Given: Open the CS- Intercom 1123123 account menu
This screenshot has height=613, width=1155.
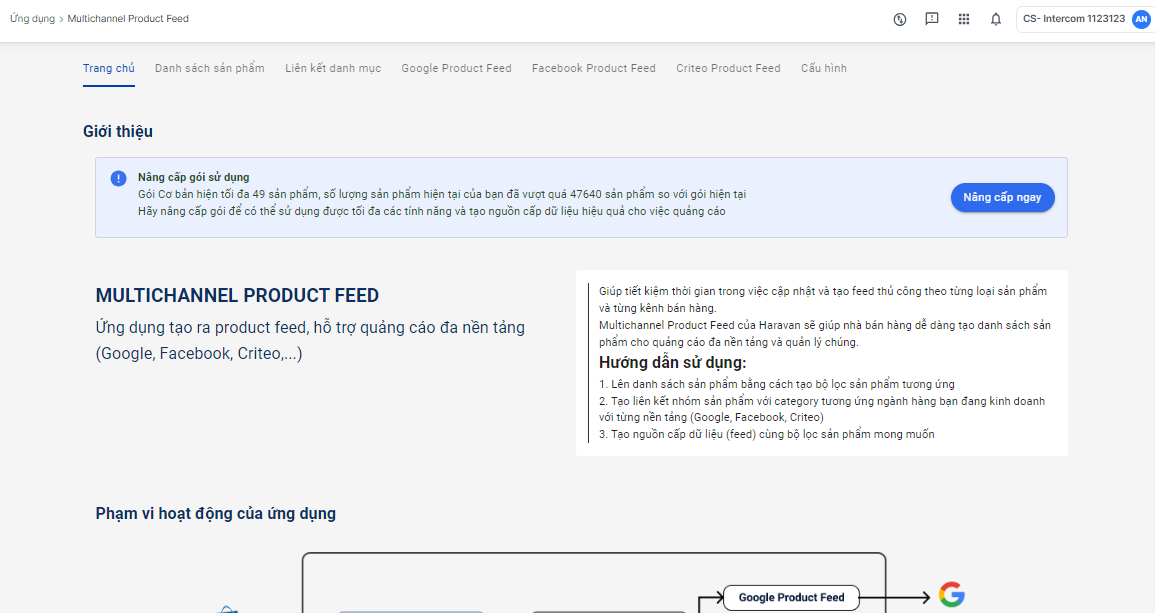Looking at the screenshot, I should (x=1084, y=19).
